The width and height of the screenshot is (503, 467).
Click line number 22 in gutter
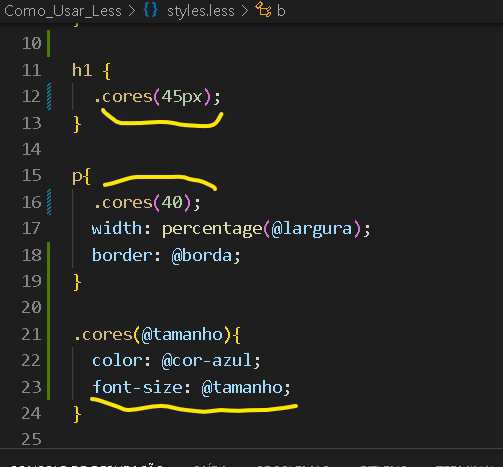[32, 361]
